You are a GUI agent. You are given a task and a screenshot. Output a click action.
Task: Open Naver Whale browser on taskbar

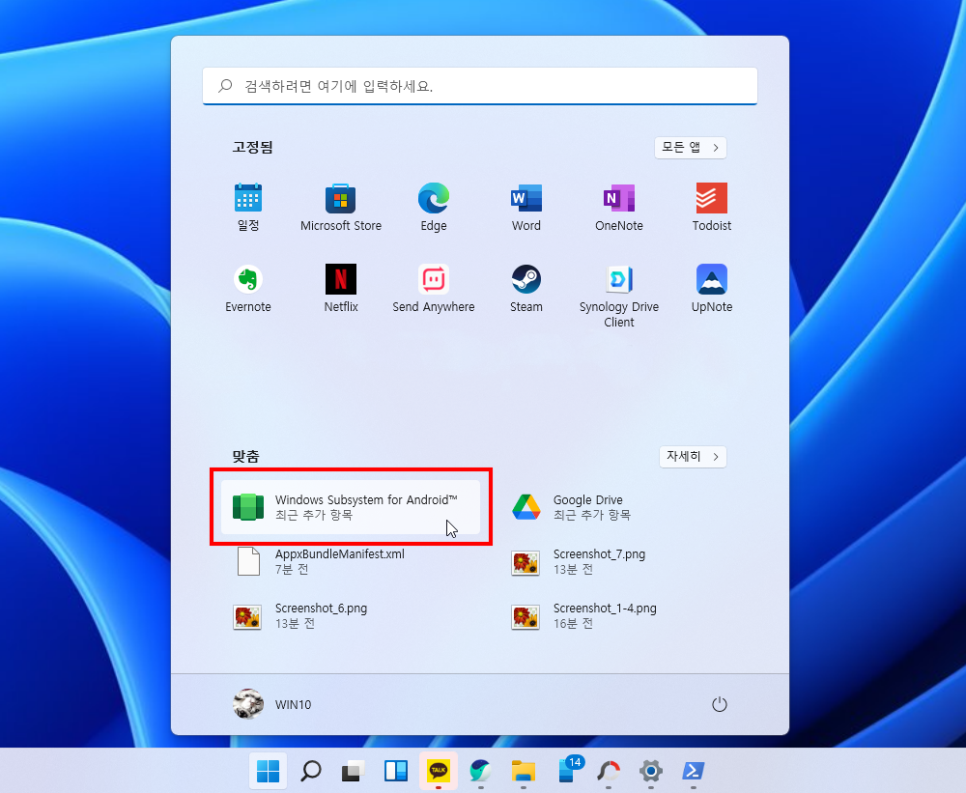tap(481, 771)
